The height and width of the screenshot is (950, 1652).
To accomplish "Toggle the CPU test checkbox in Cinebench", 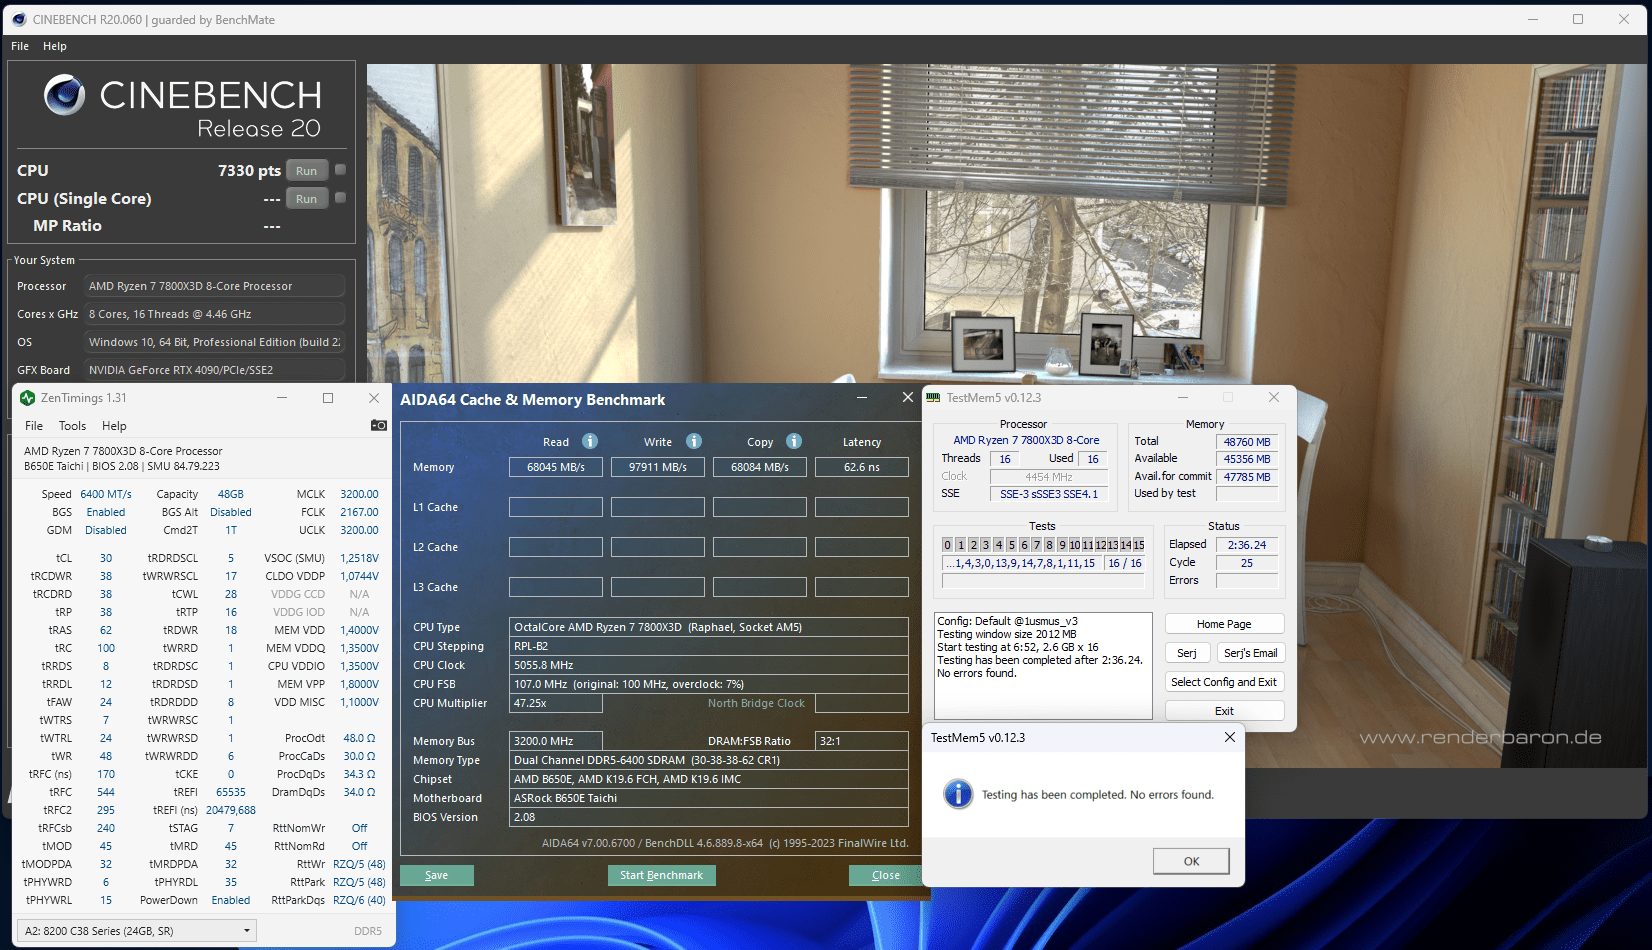I will click(340, 170).
